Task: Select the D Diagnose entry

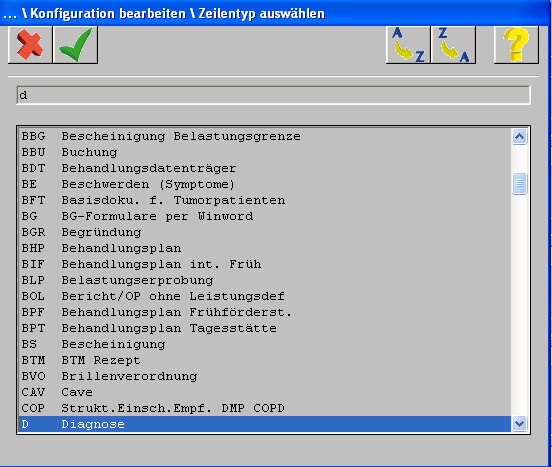Action: coord(265,424)
